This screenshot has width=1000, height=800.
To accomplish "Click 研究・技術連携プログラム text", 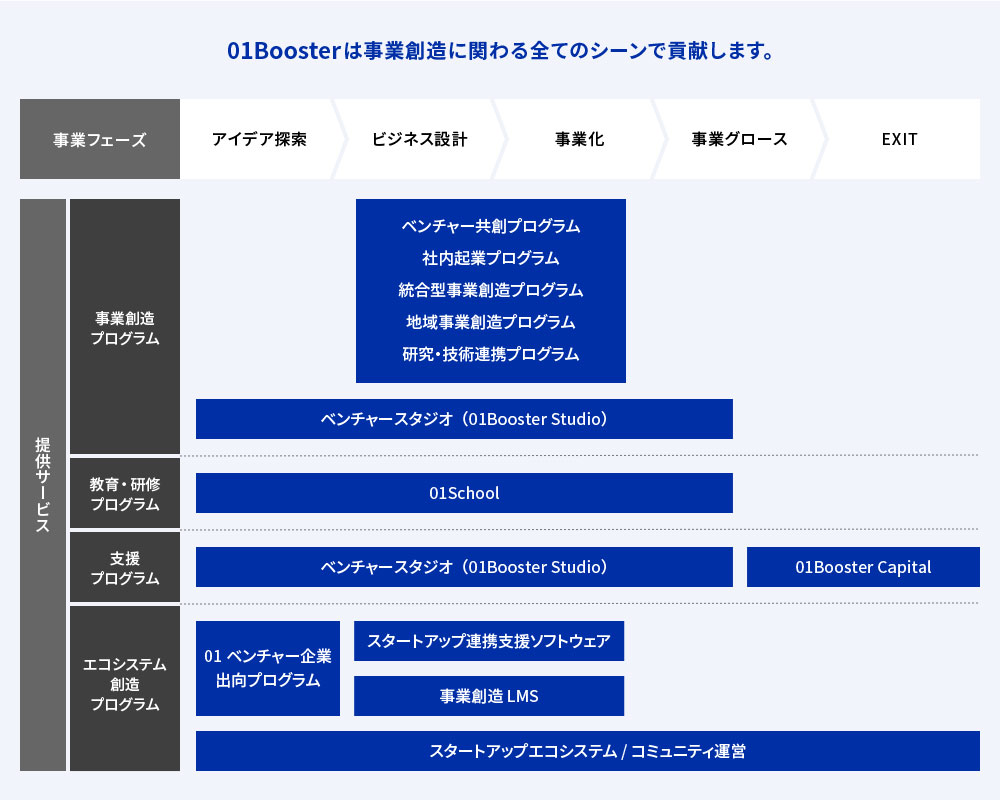I will 490,353.
